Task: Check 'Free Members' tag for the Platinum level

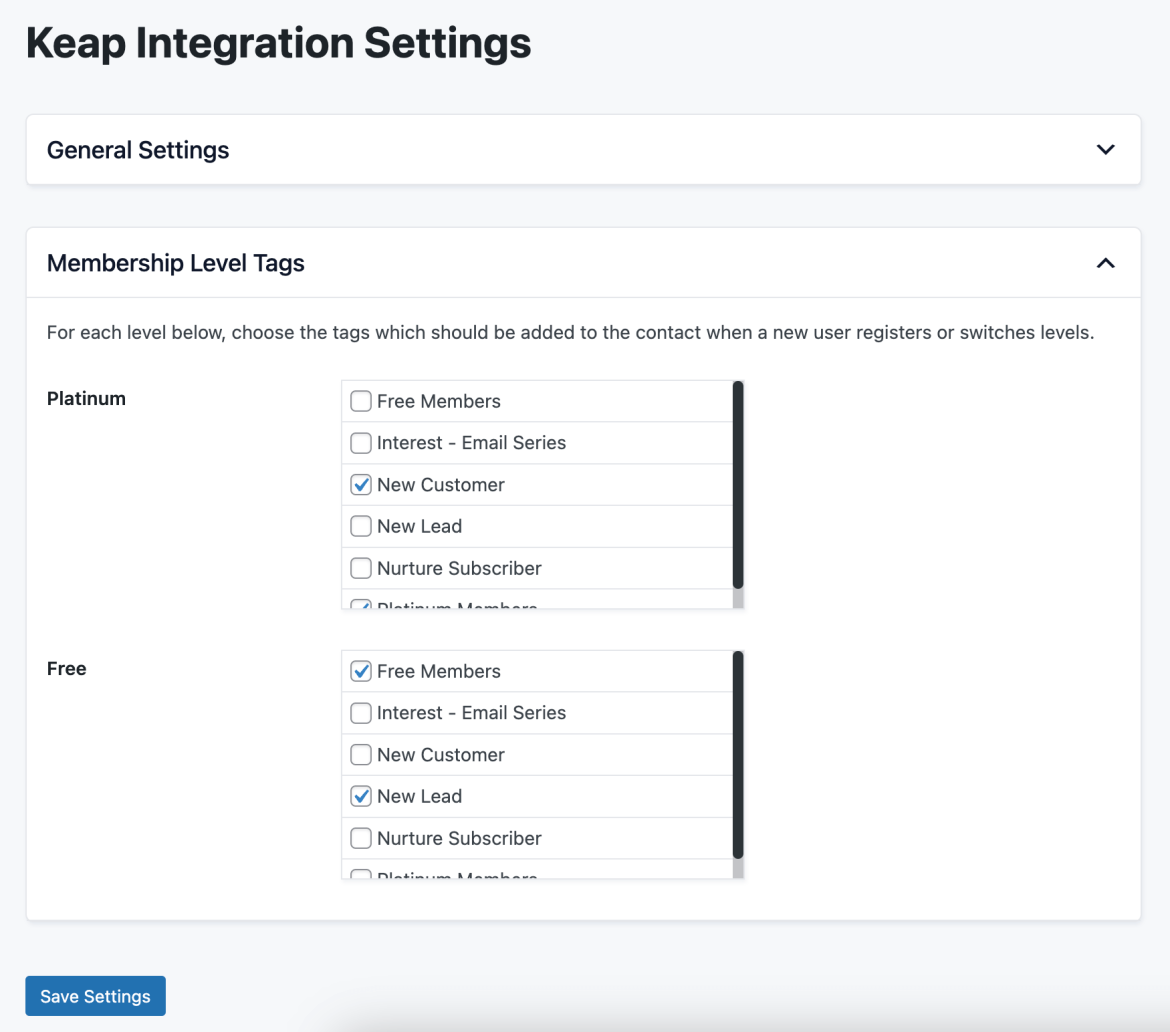Action: click(x=361, y=400)
